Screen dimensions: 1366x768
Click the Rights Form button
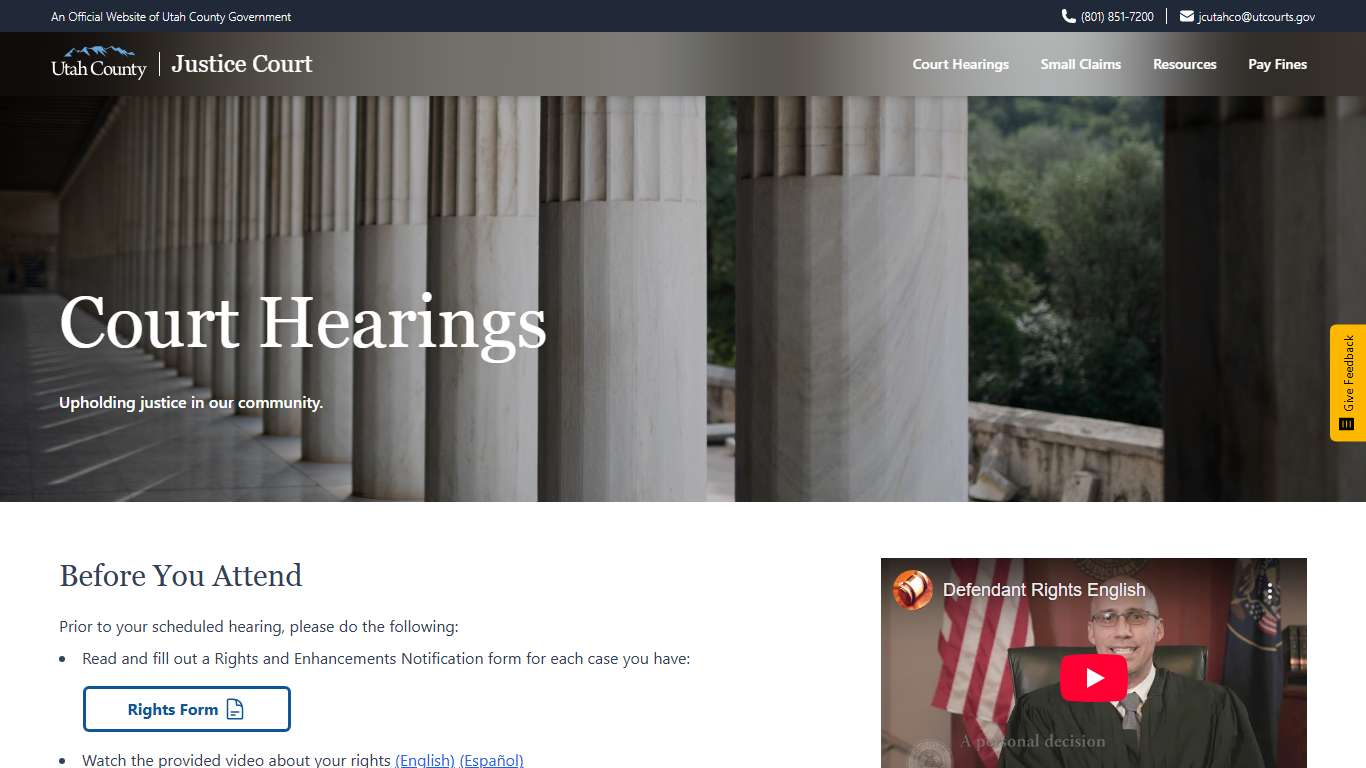point(187,709)
